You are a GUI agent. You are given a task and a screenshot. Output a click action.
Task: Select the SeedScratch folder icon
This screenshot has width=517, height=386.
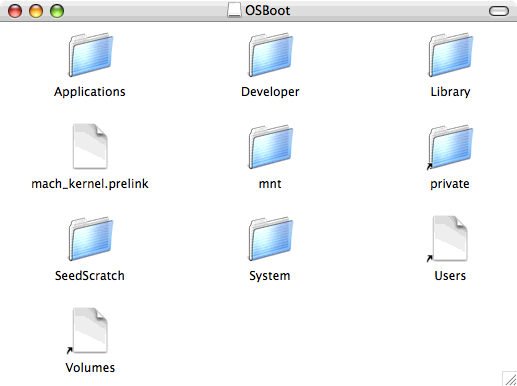tap(91, 239)
